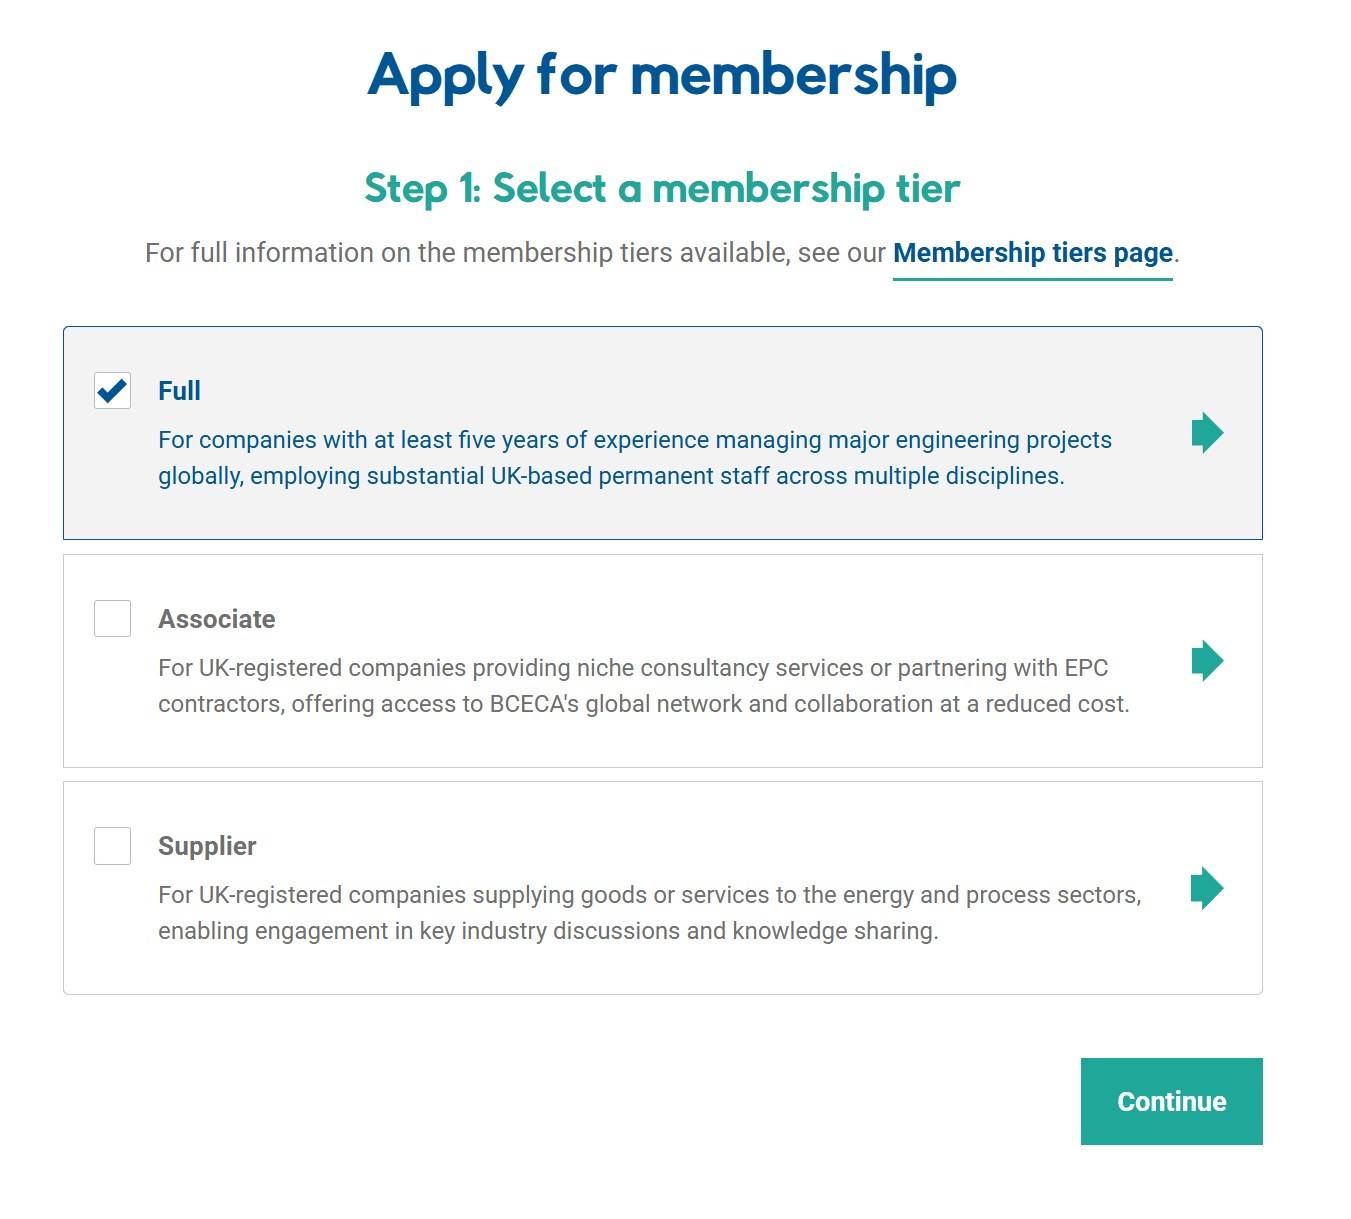Image resolution: width=1351 pixels, height=1219 pixels.
Task: Click the Associate tier description text
Action: (642, 686)
